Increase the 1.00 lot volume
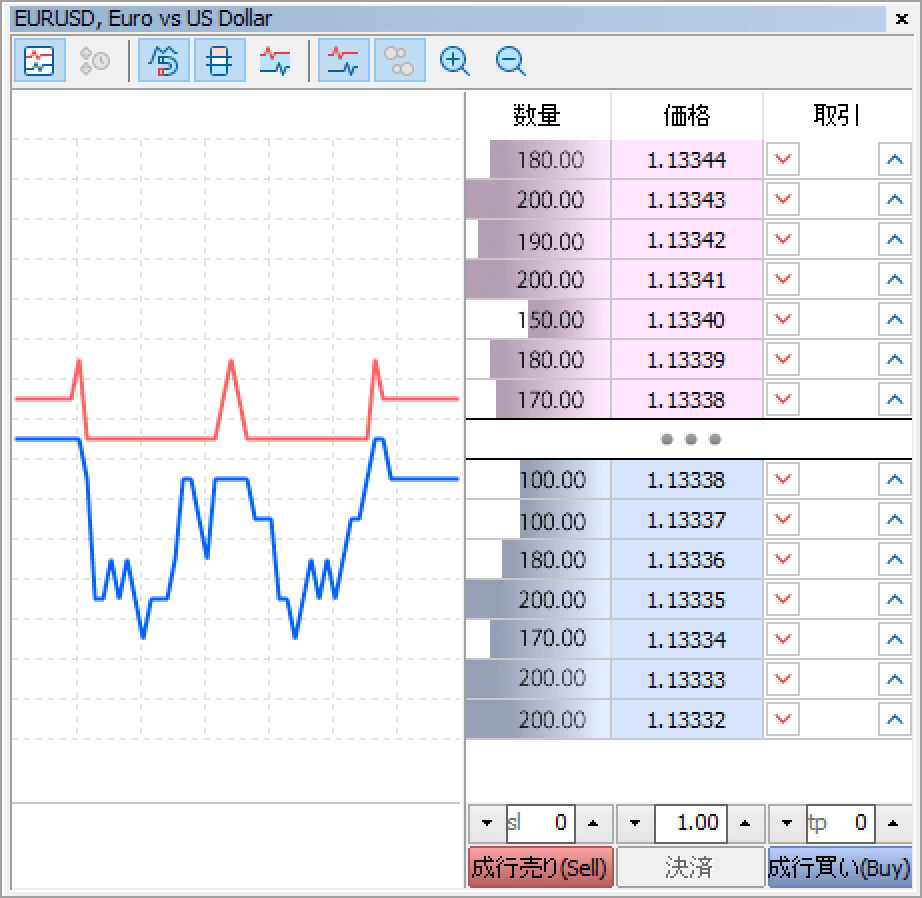Screen dimensions: 922x898 [745, 823]
